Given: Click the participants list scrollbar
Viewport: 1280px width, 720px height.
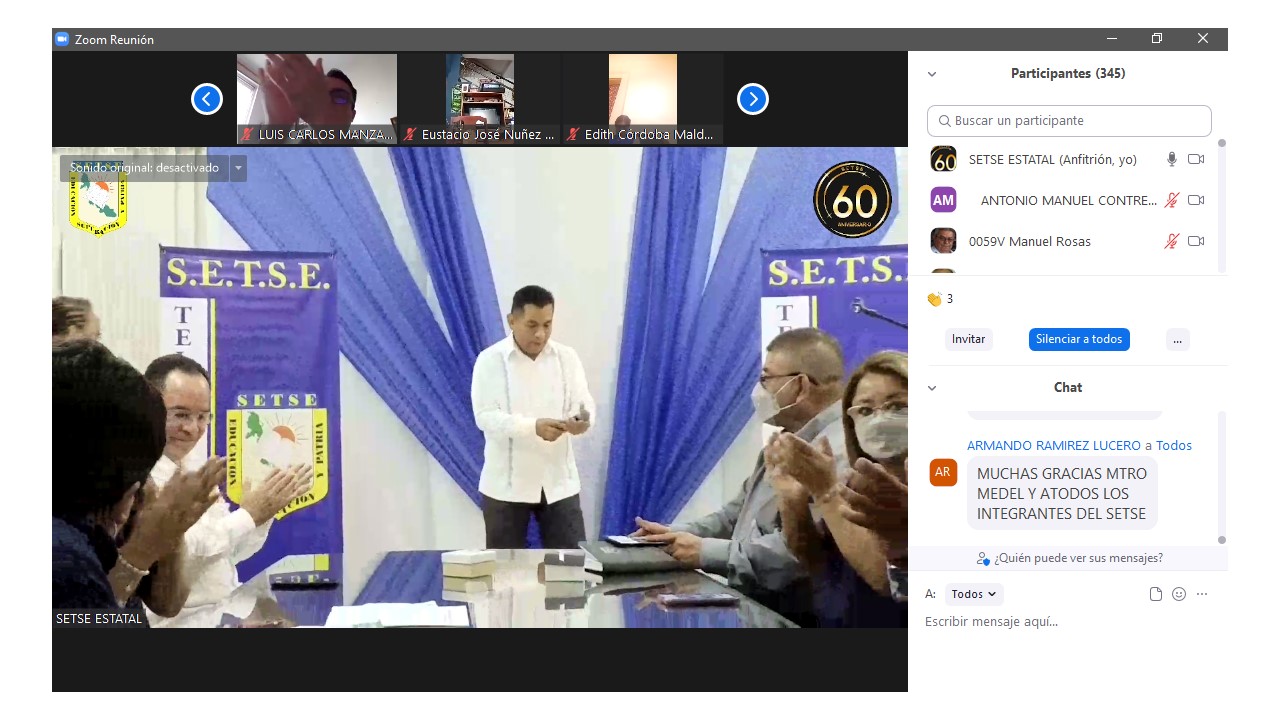Looking at the screenshot, I should tap(1221, 205).
